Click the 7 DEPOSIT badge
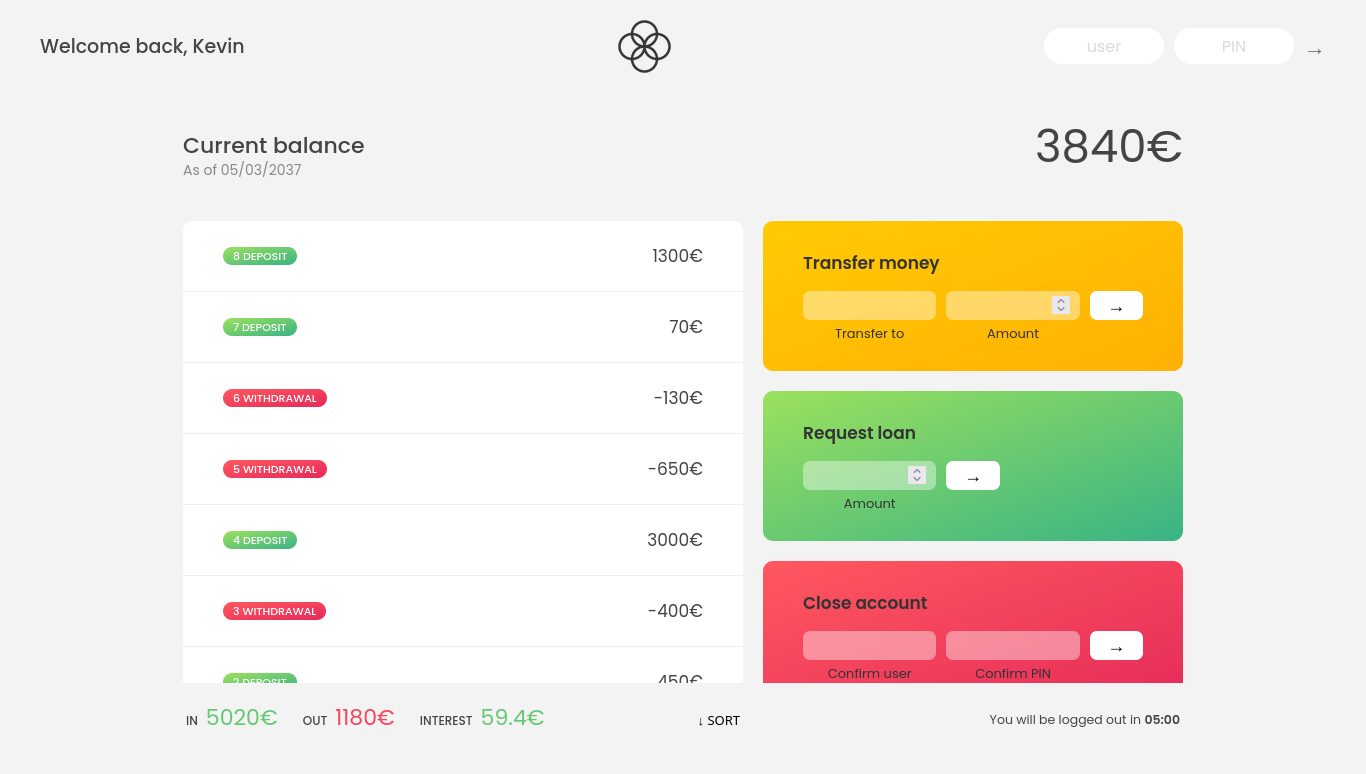The image size is (1366, 774). (260, 327)
